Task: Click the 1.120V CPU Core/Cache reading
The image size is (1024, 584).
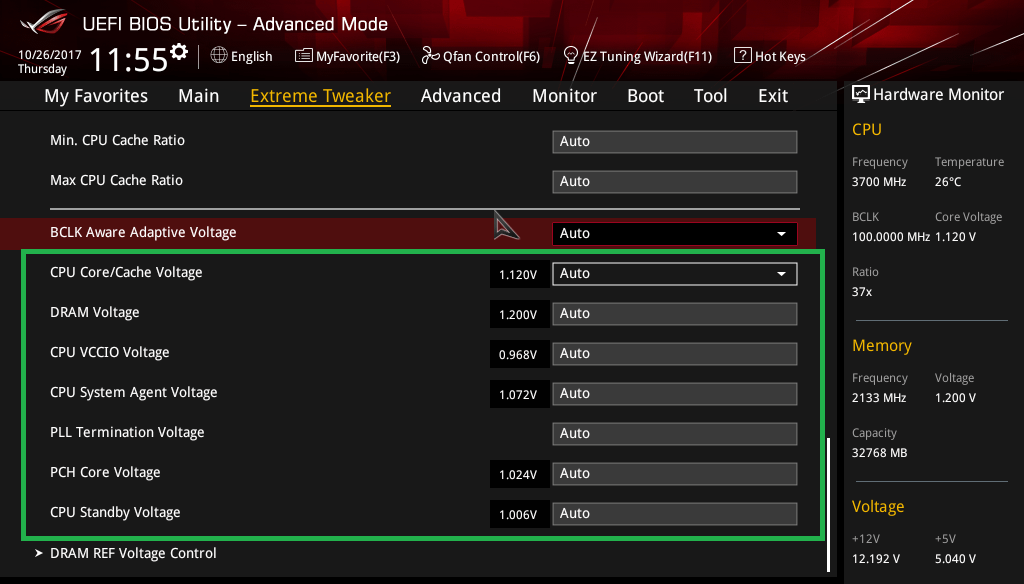Action: 519,274
